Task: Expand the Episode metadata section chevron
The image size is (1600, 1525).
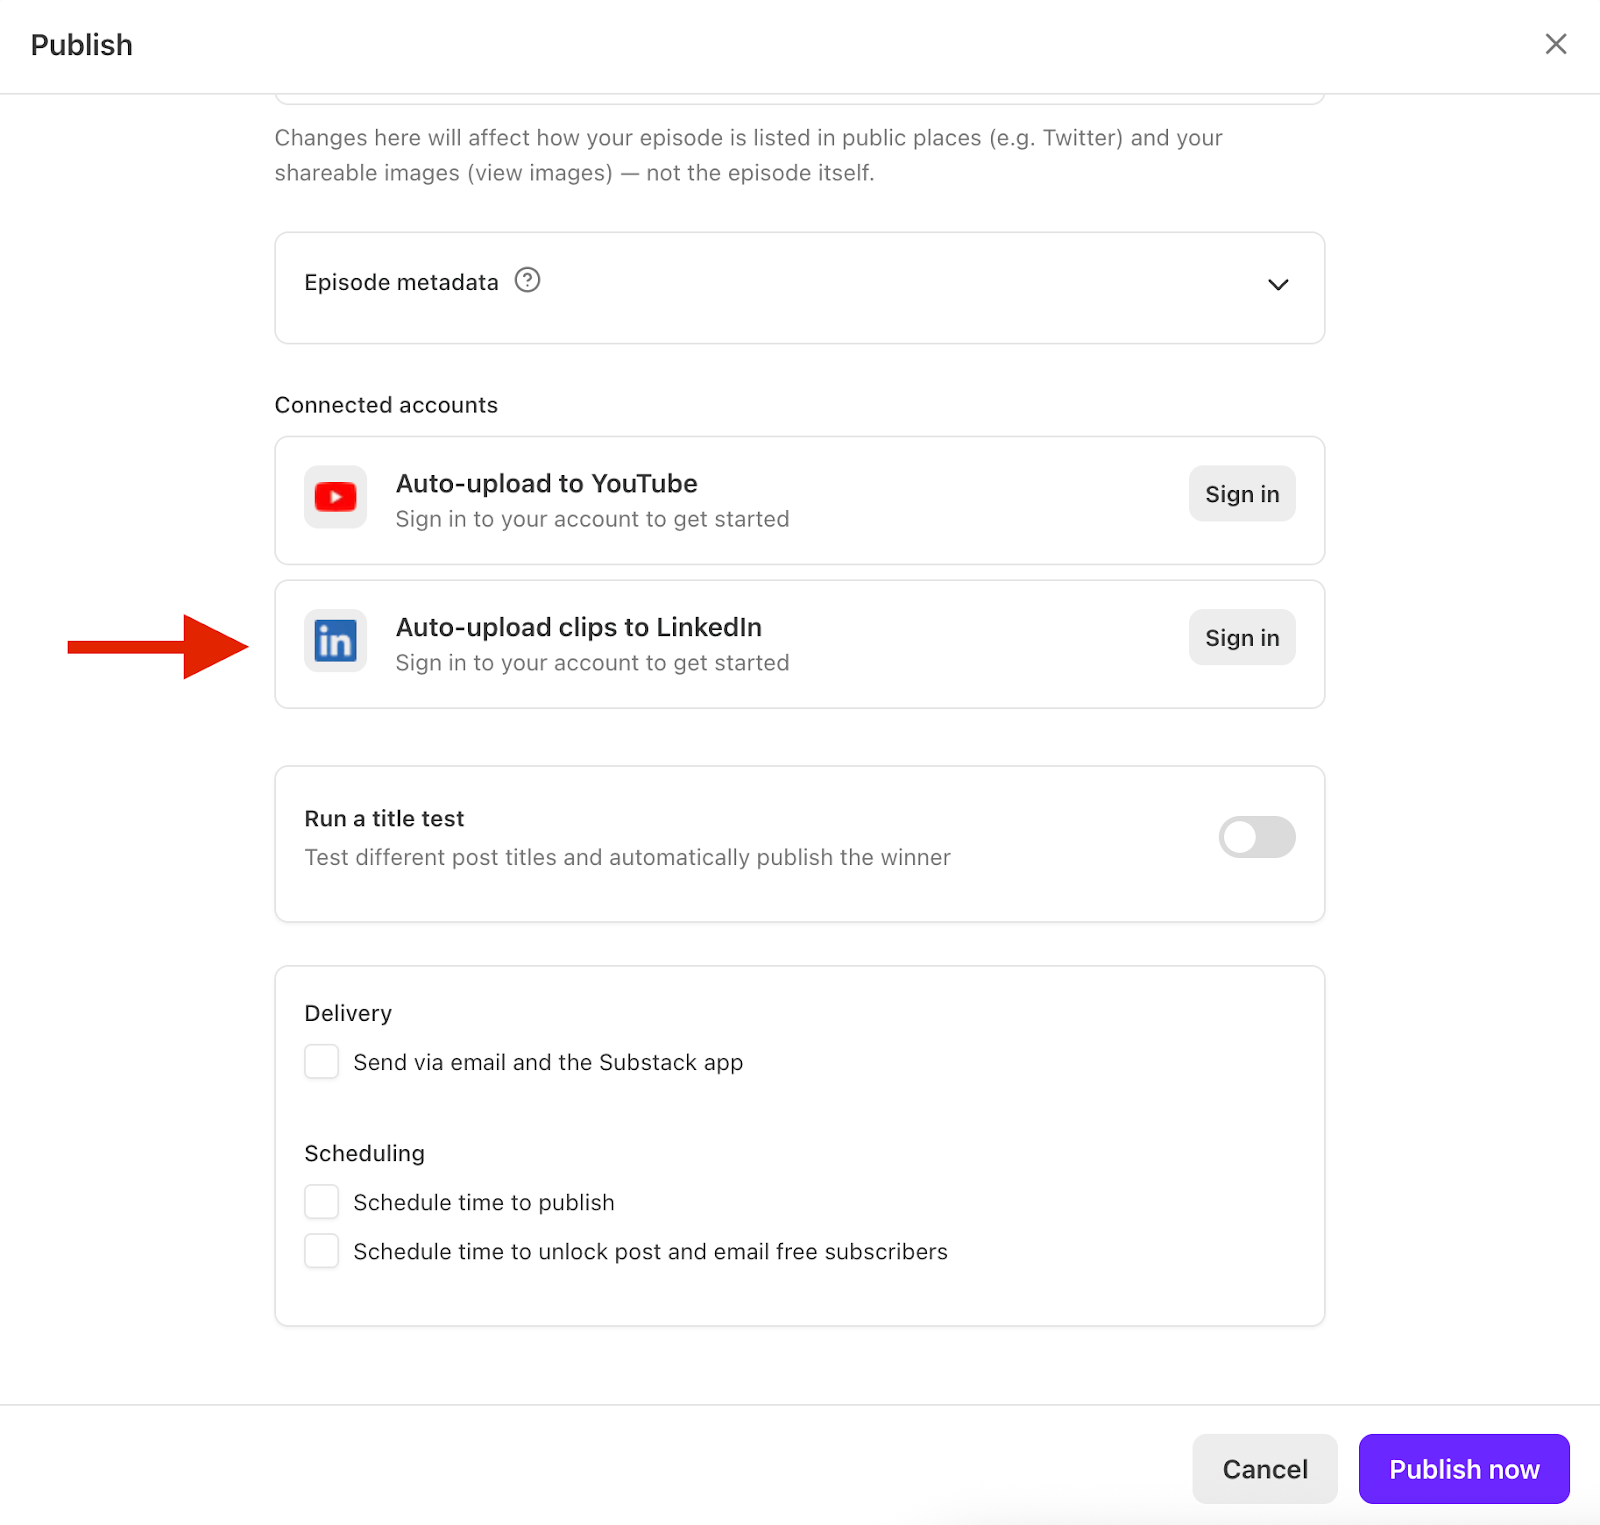Action: coord(1278,285)
